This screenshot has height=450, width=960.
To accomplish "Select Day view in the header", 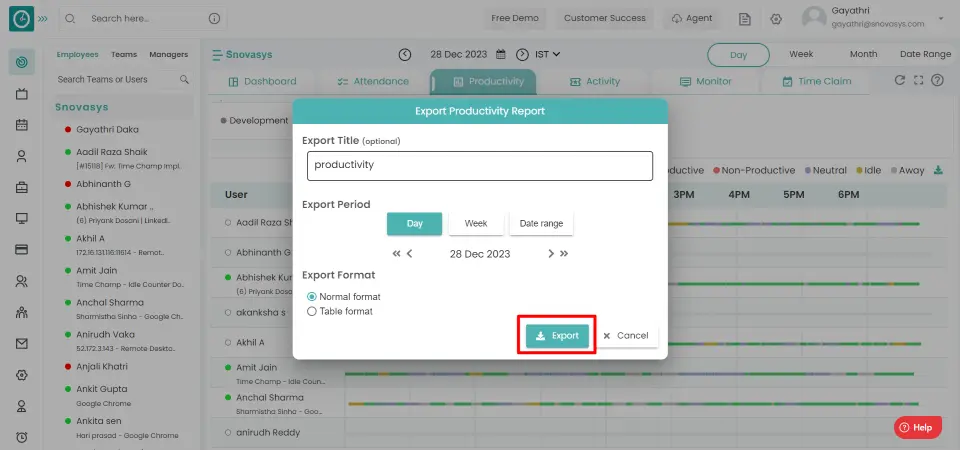I will 738,55.
